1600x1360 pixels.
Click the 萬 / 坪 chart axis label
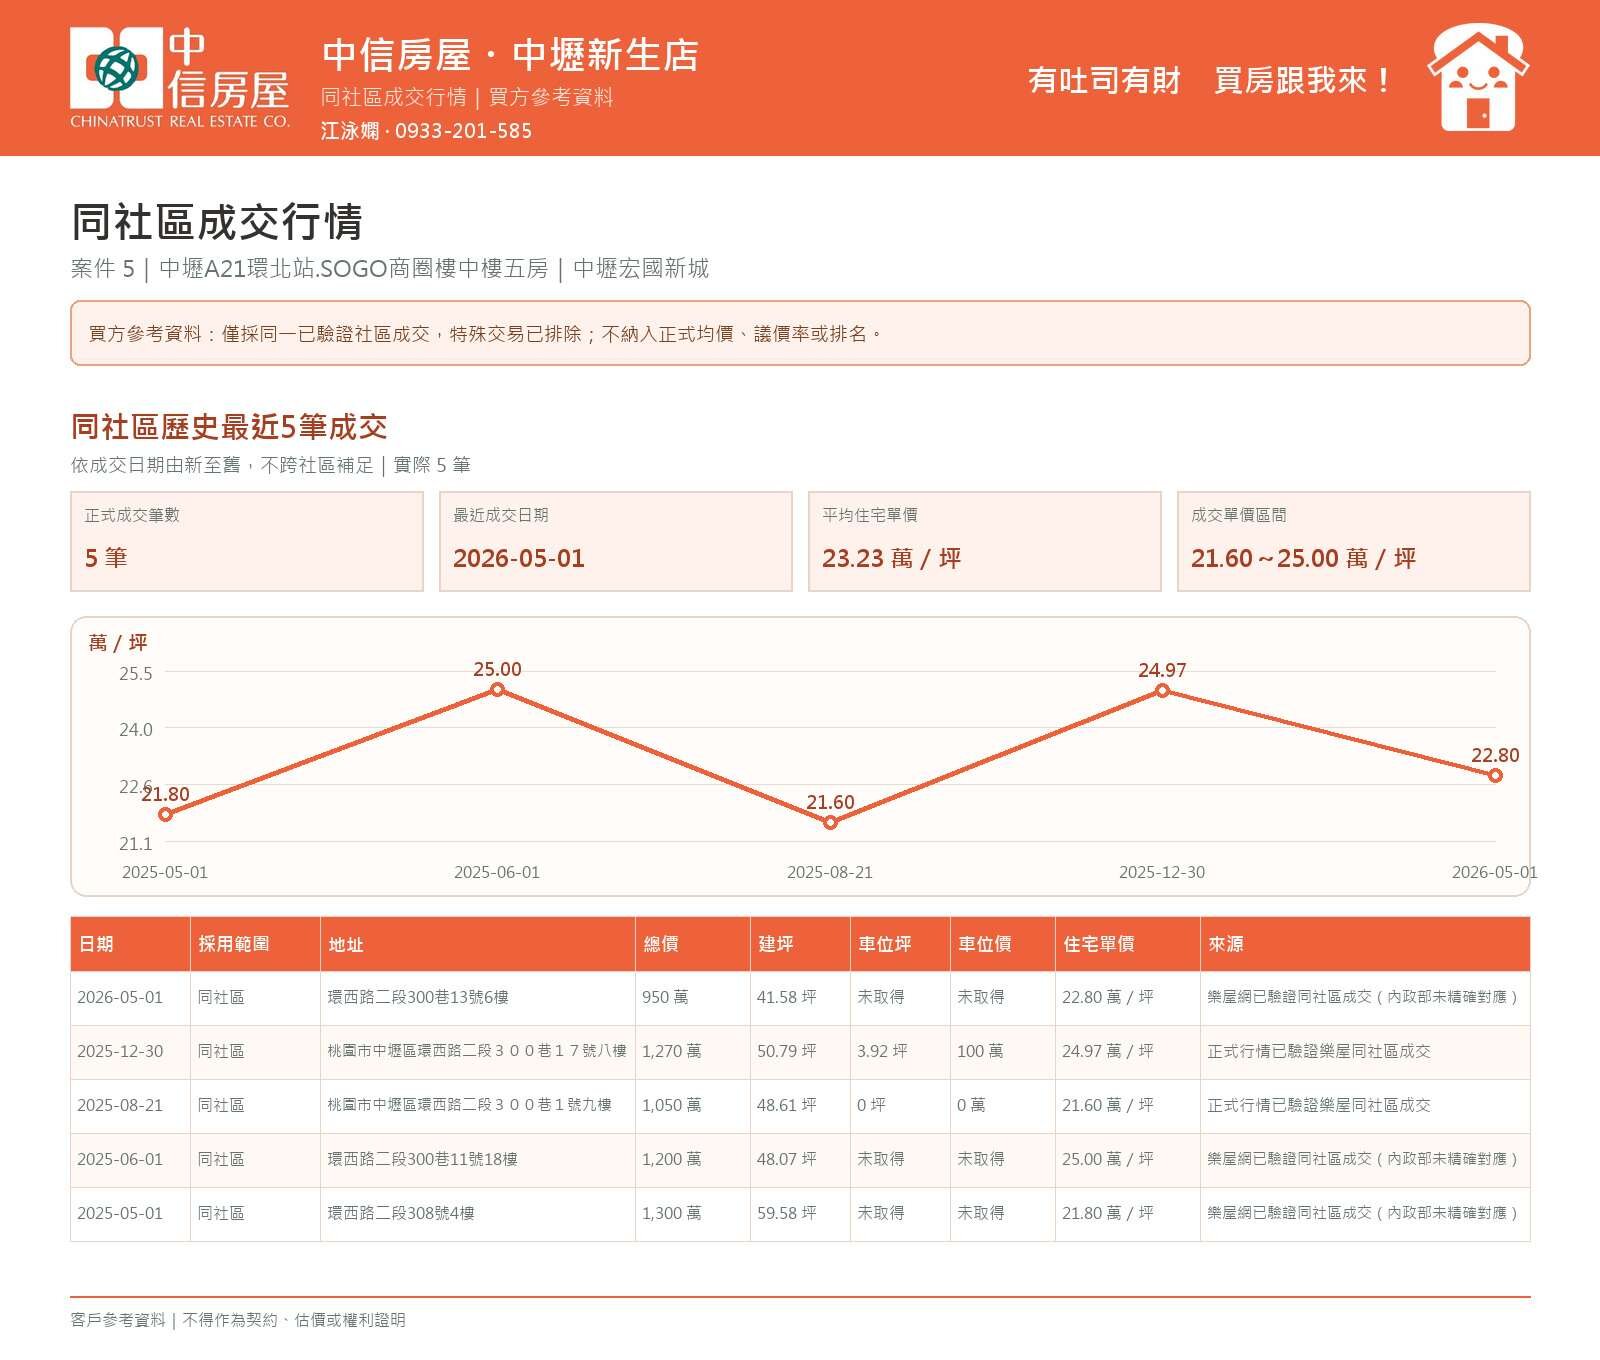[118, 643]
